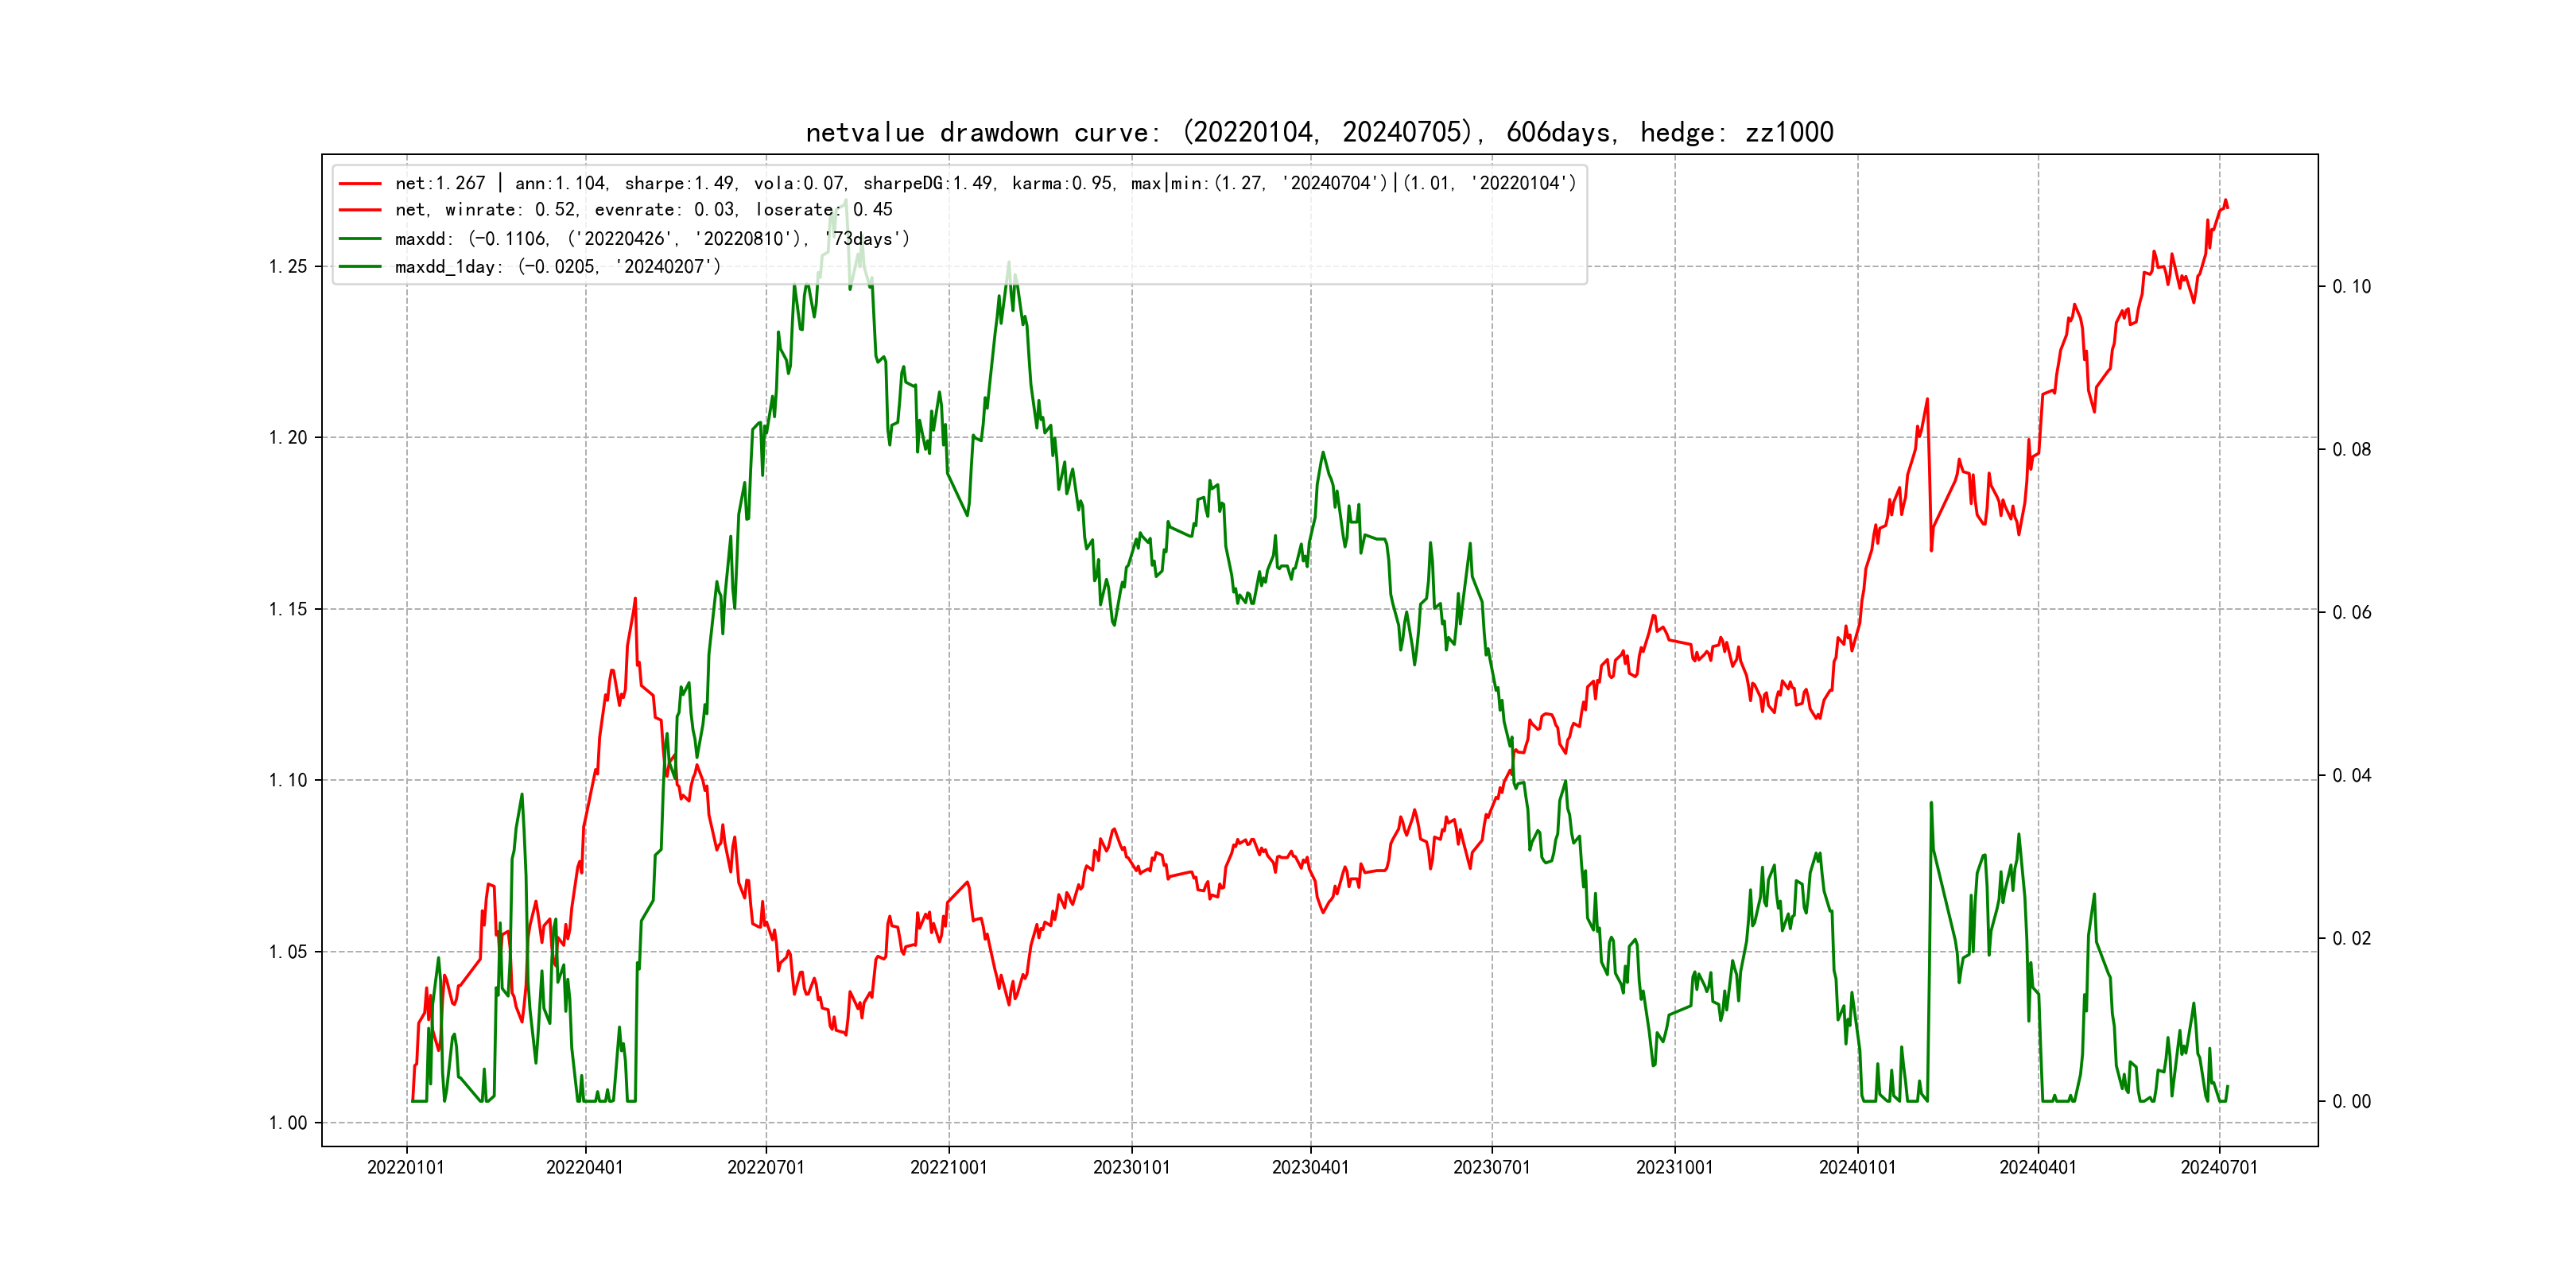Click the red winrate legend line swatch
The height and width of the screenshot is (1288, 2576).
(359, 210)
